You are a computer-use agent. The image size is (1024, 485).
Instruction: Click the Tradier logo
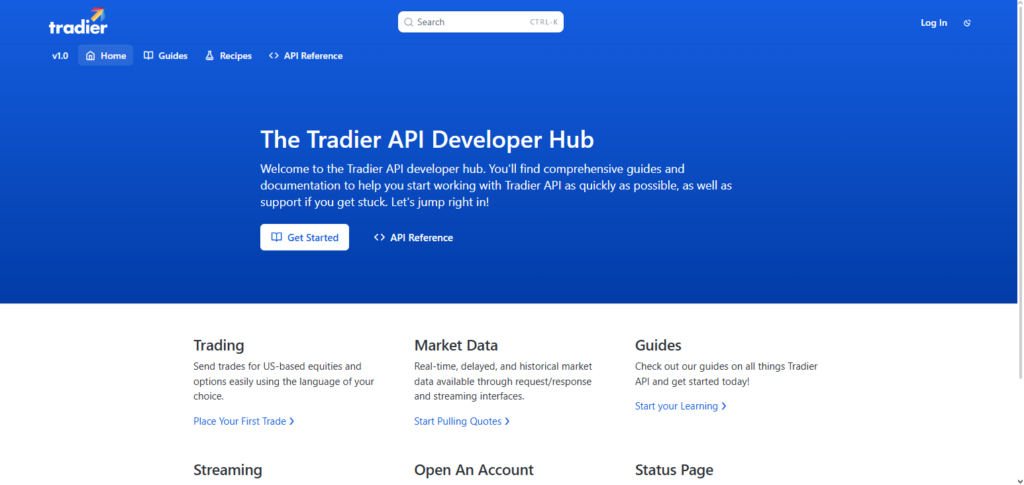point(78,22)
